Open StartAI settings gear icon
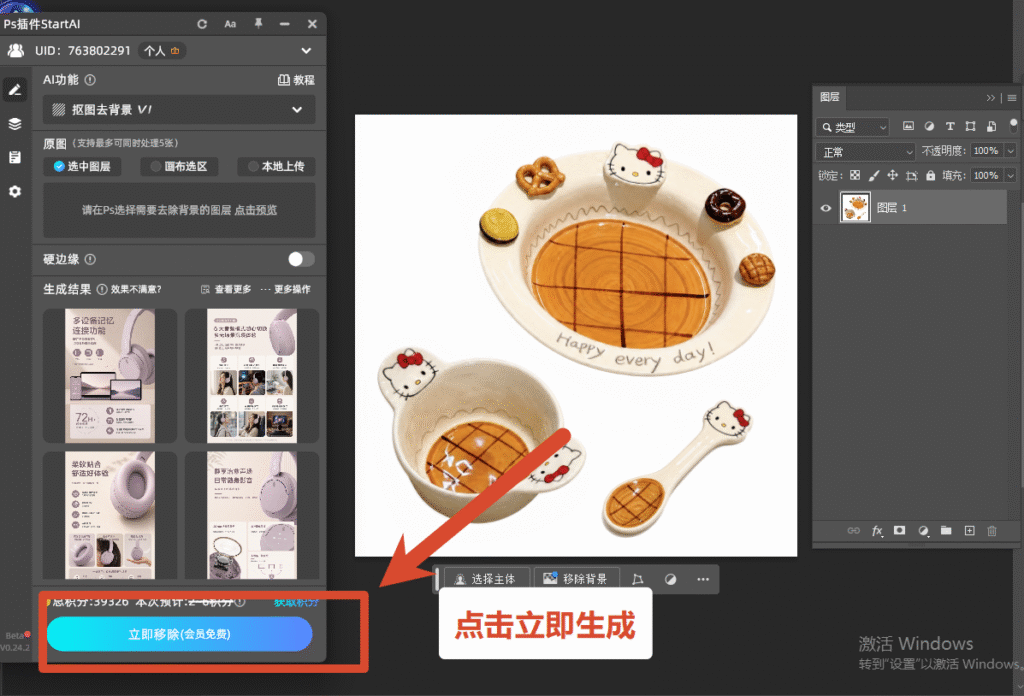Screen dimensions: 1024x696 15,191
